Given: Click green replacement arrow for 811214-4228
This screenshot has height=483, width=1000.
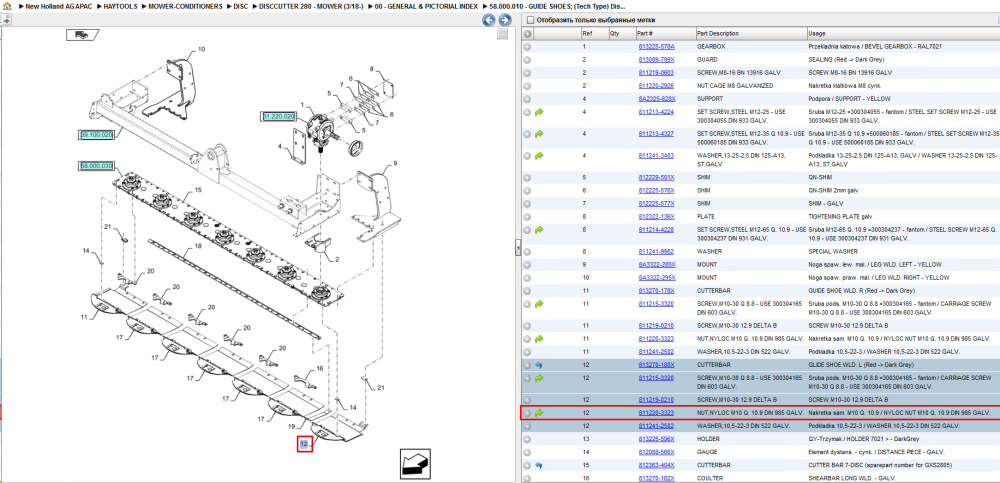Looking at the screenshot, I should 539,230.
